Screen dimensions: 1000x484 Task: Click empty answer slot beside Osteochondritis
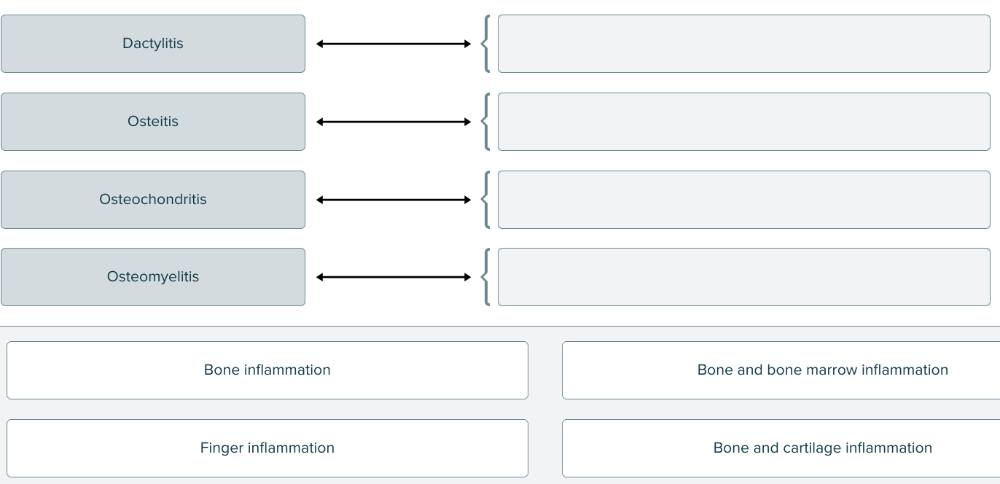(x=744, y=200)
